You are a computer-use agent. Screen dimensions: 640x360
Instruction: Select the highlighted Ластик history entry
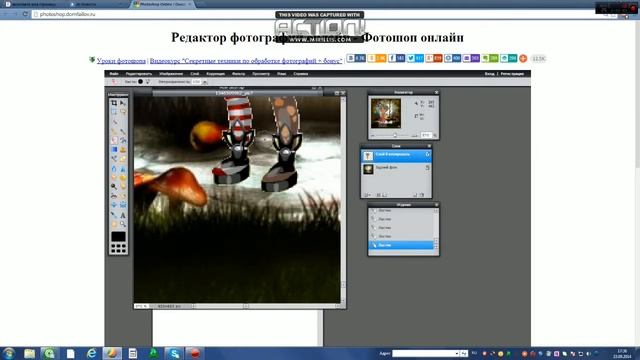click(401, 245)
